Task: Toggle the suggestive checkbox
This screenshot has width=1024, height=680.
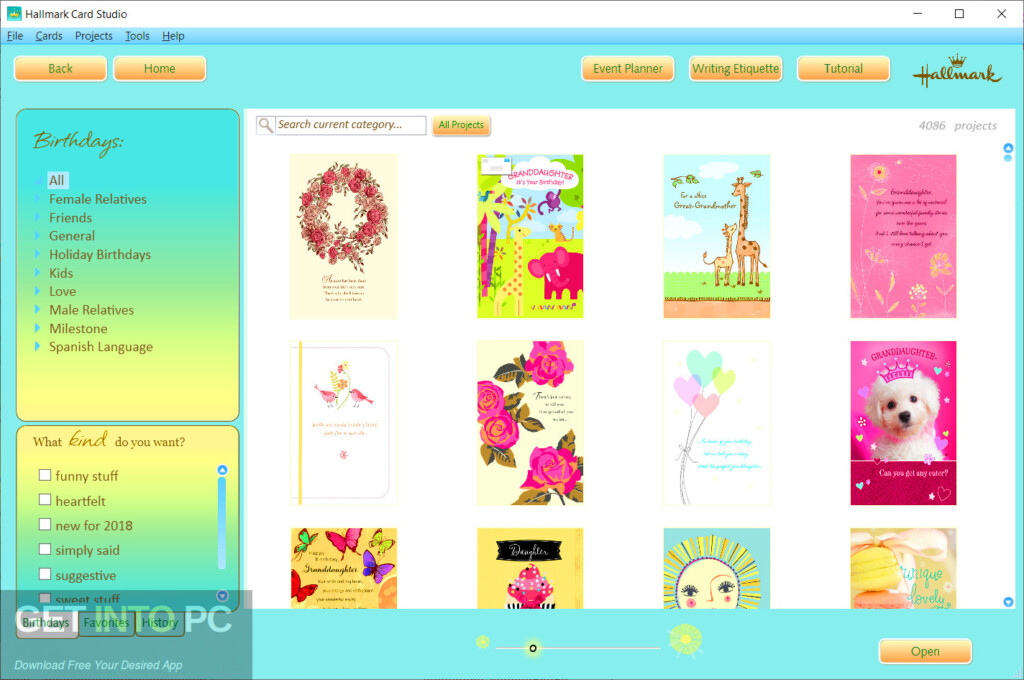Action: [x=44, y=574]
